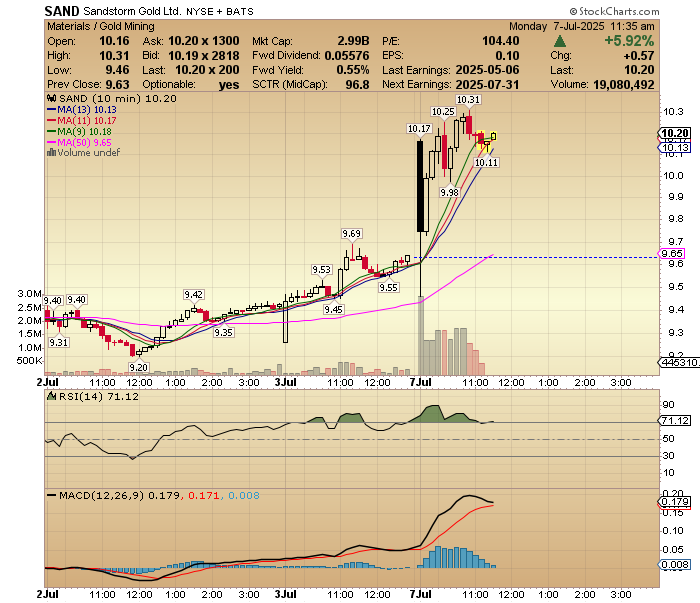Click the highlighted latest candlestick
Viewport: 700px width, 603px height.
(493, 136)
